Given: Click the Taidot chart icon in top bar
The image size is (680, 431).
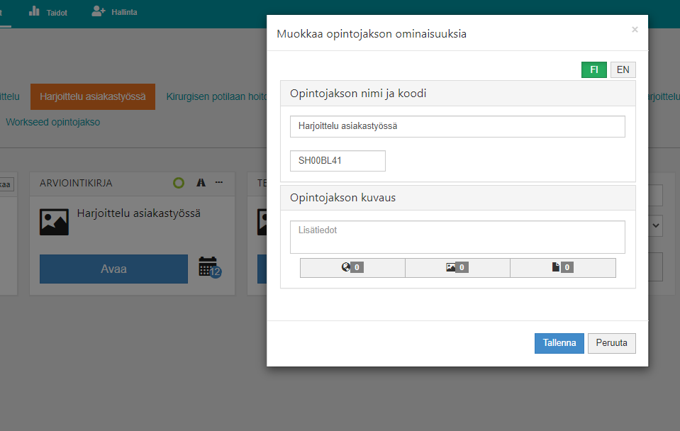Looking at the screenshot, I should point(35,11).
